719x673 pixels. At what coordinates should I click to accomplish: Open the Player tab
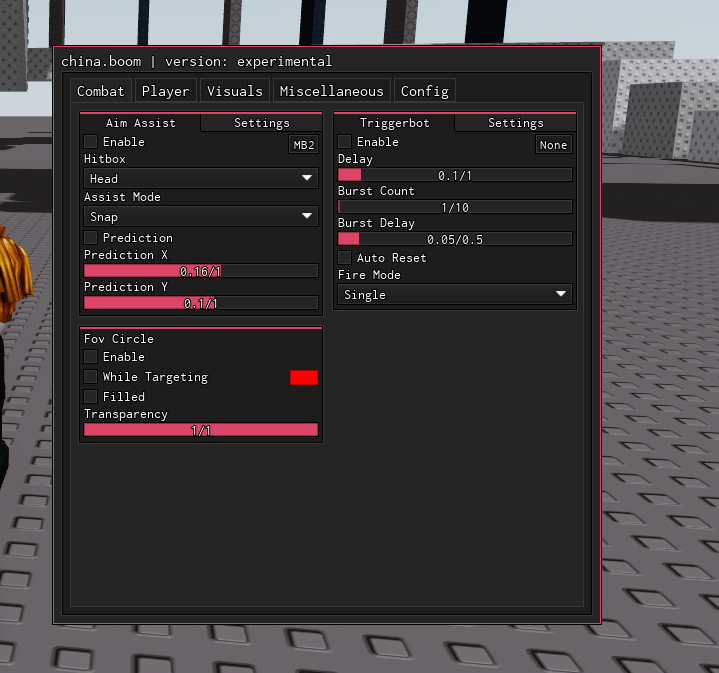(166, 91)
